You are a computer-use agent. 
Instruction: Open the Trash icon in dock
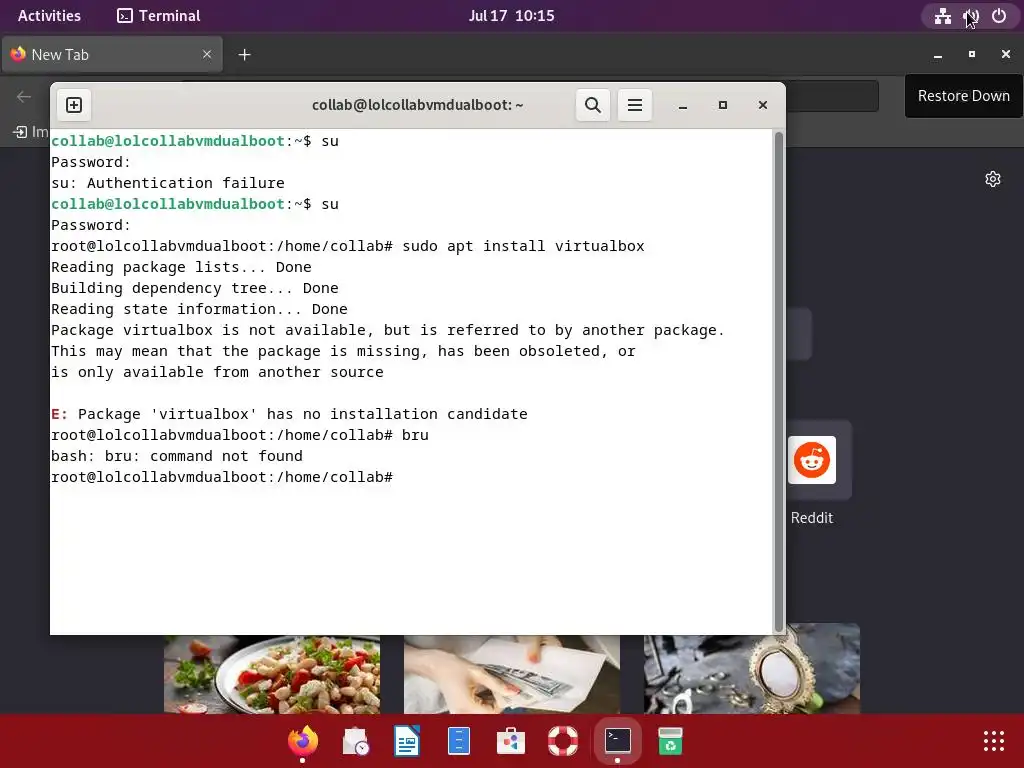[670, 741]
